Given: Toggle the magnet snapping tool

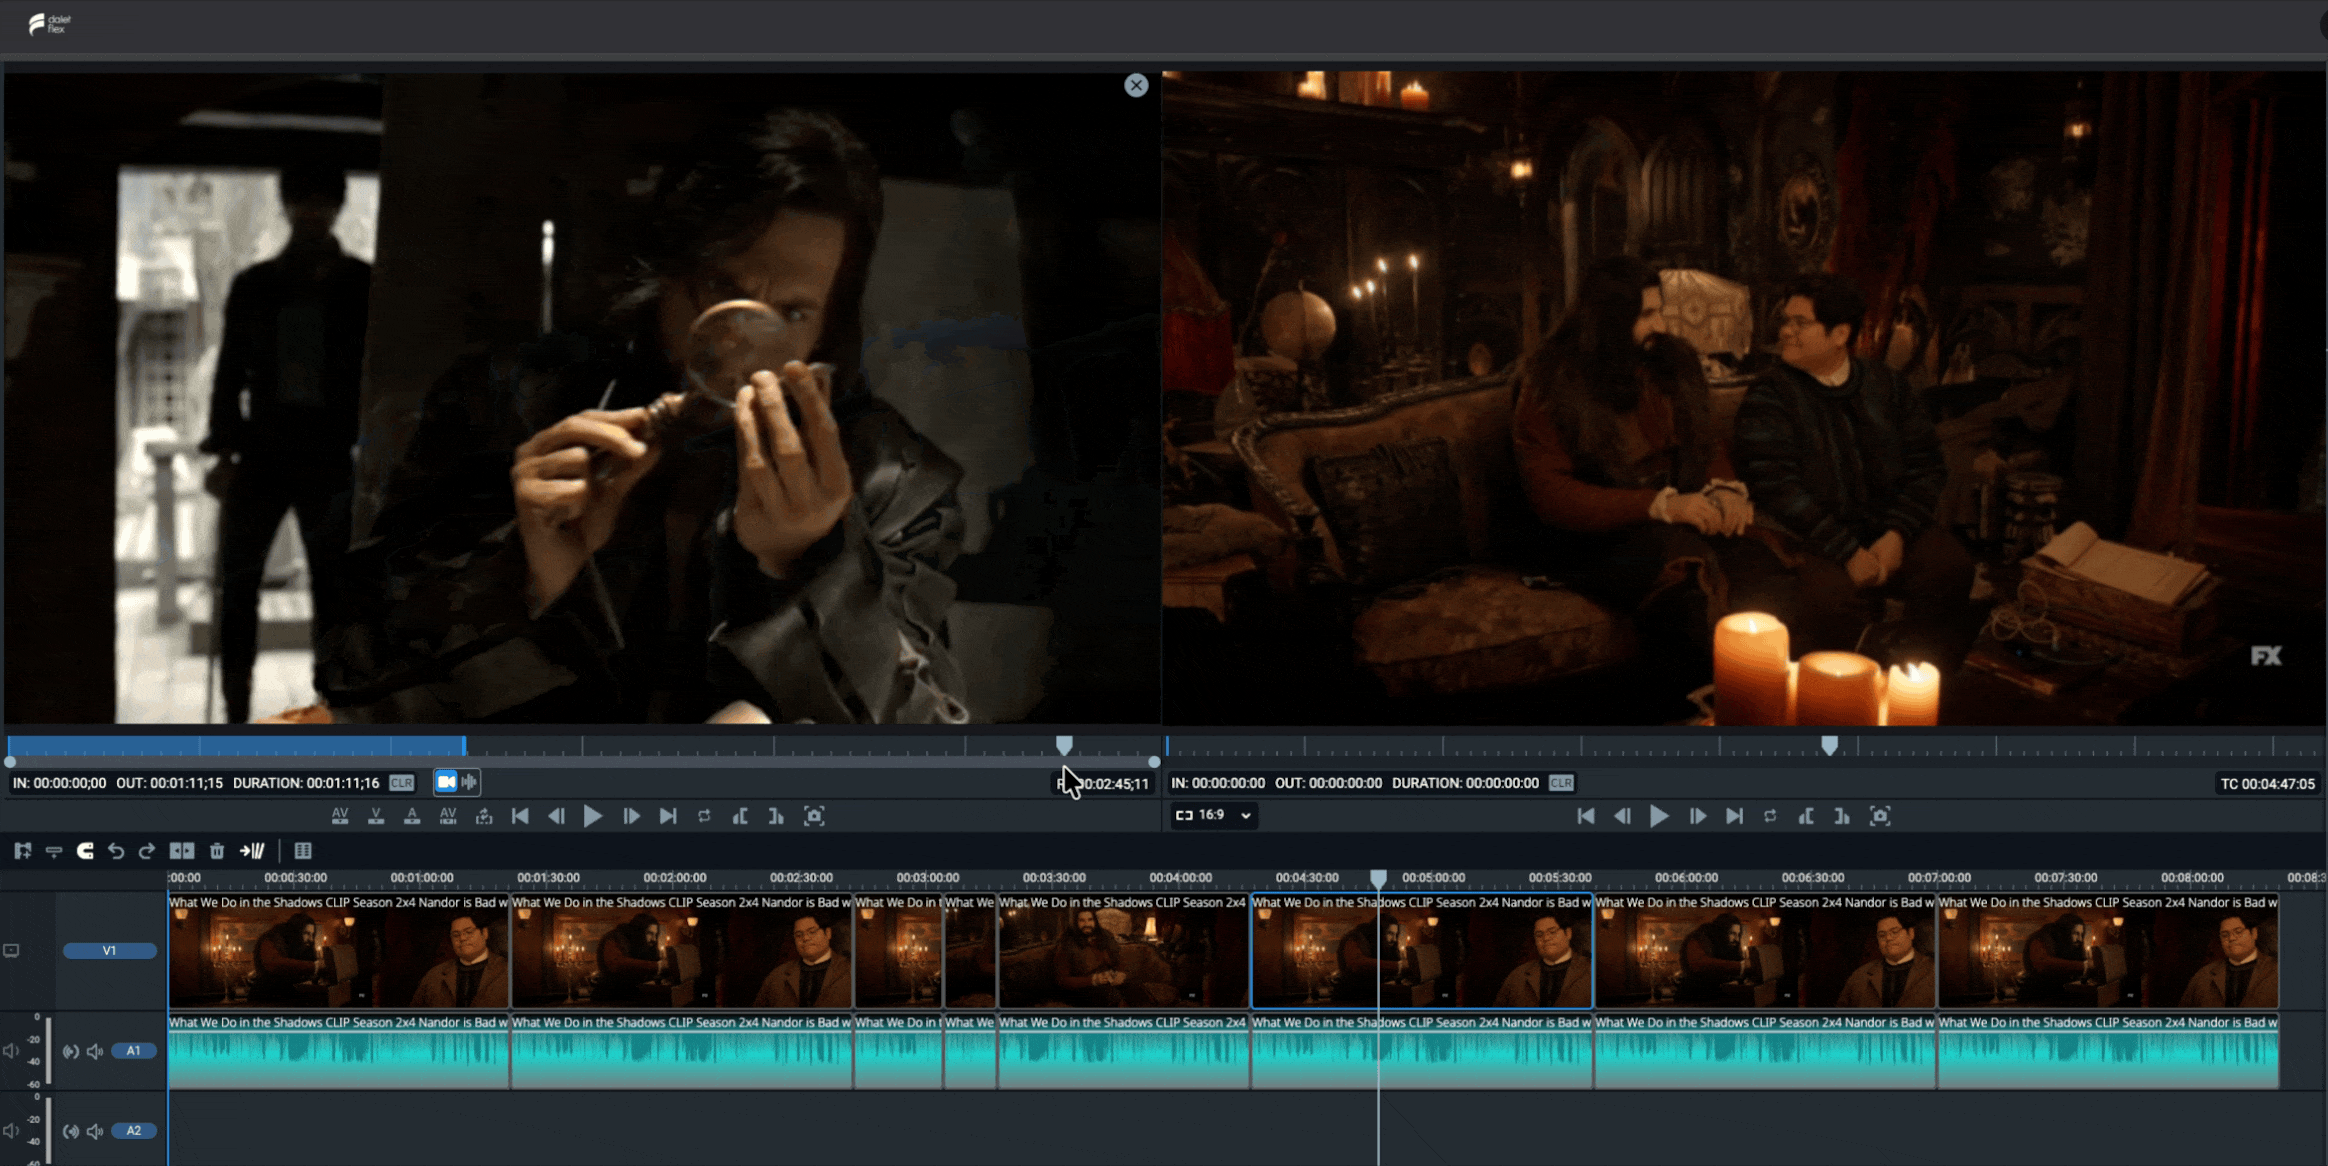Looking at the screenshot, I should [x=86, y=851].
